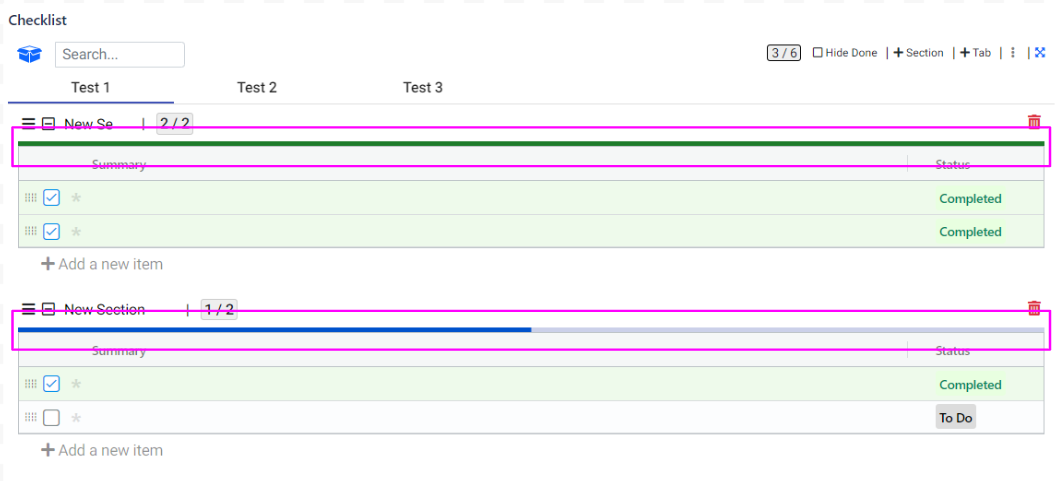Open the To Do status dropdown

coord(955,418)
